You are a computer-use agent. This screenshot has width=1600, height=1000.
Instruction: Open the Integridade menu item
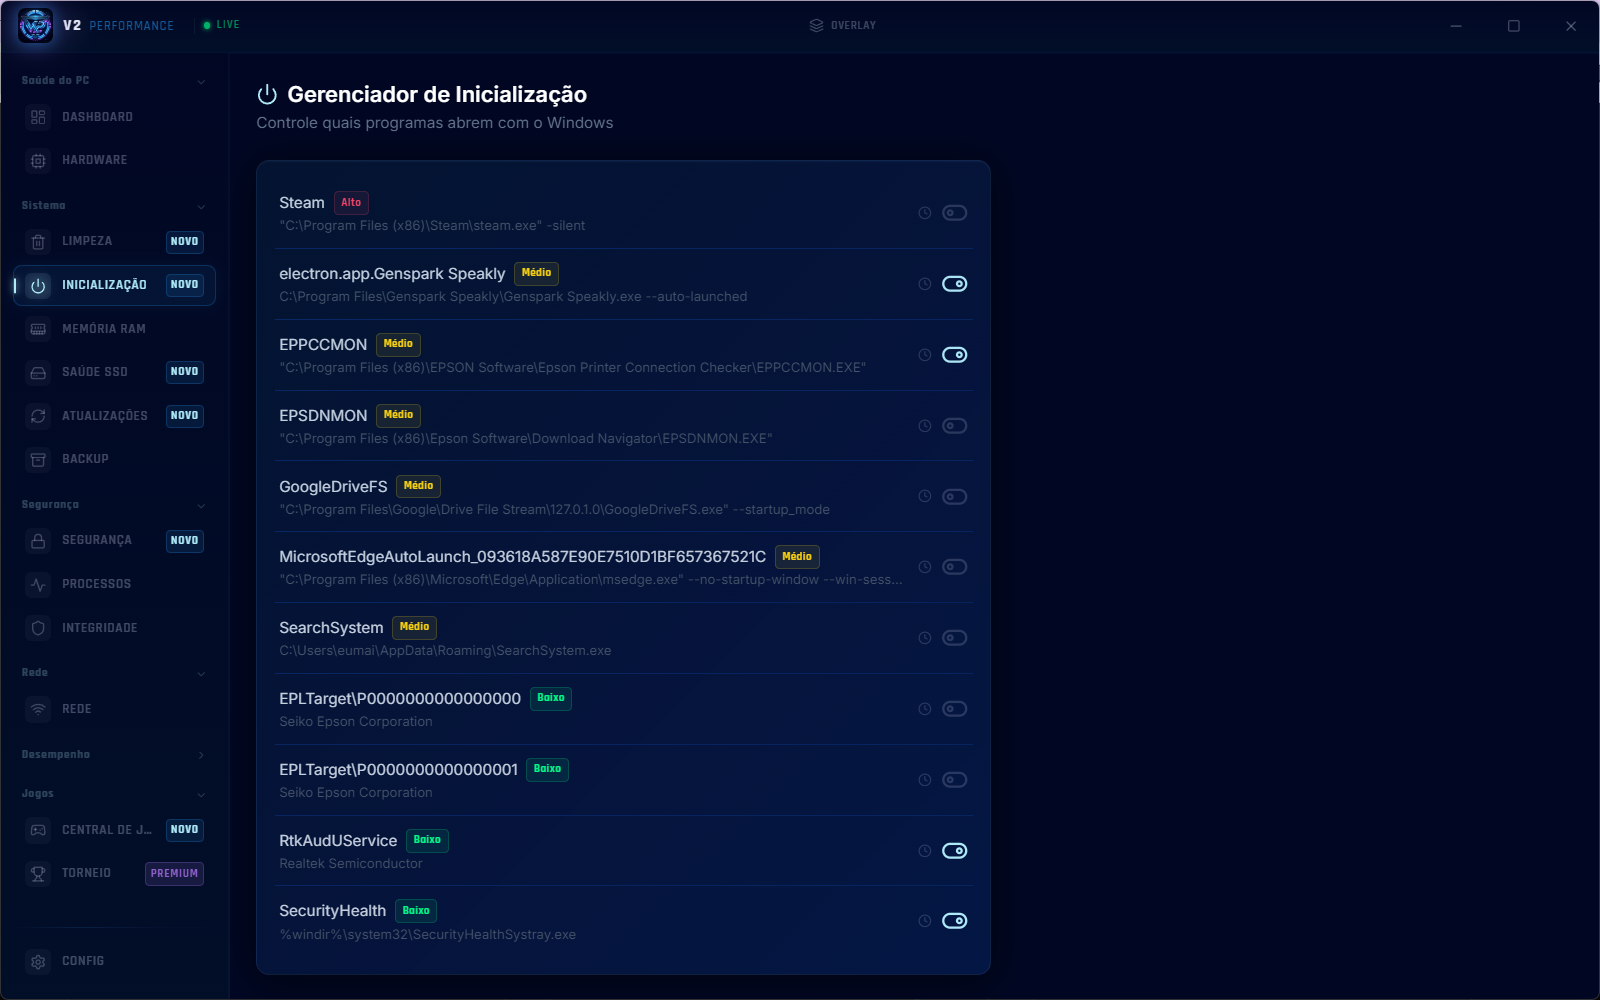[x=114, y=628]
